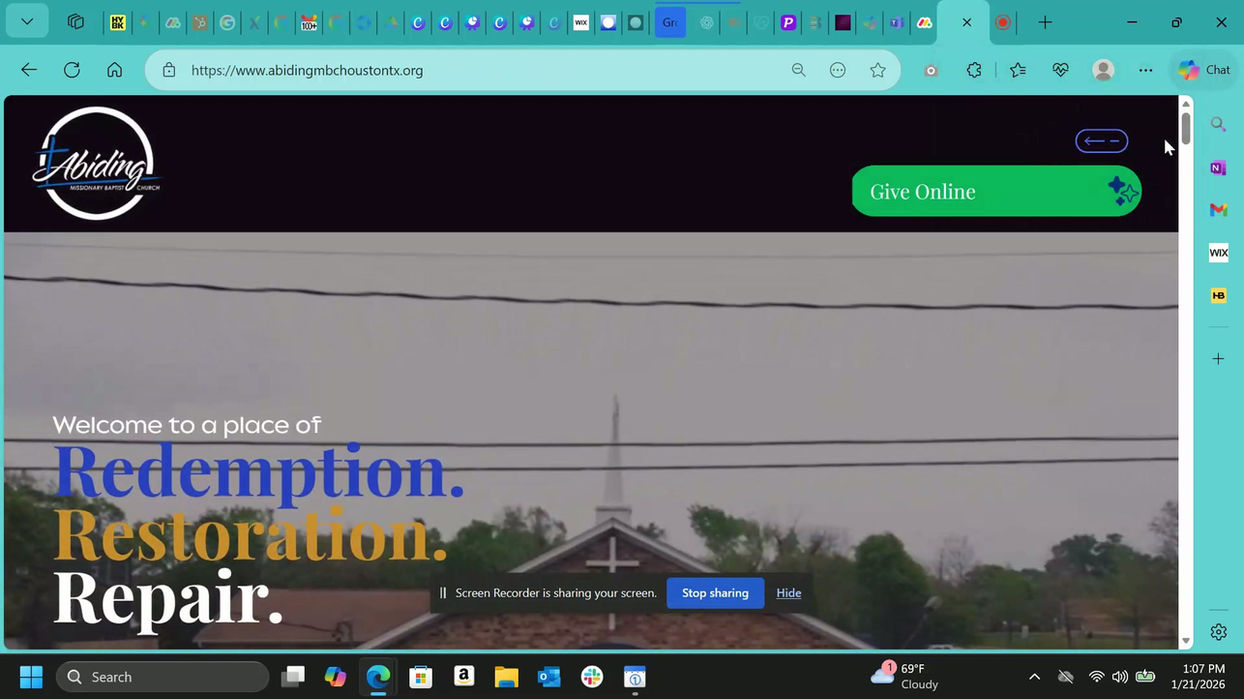Screen dimensions: 1244x699
Task: Open the Copilot Chat button
Action: click(1204, 70)
